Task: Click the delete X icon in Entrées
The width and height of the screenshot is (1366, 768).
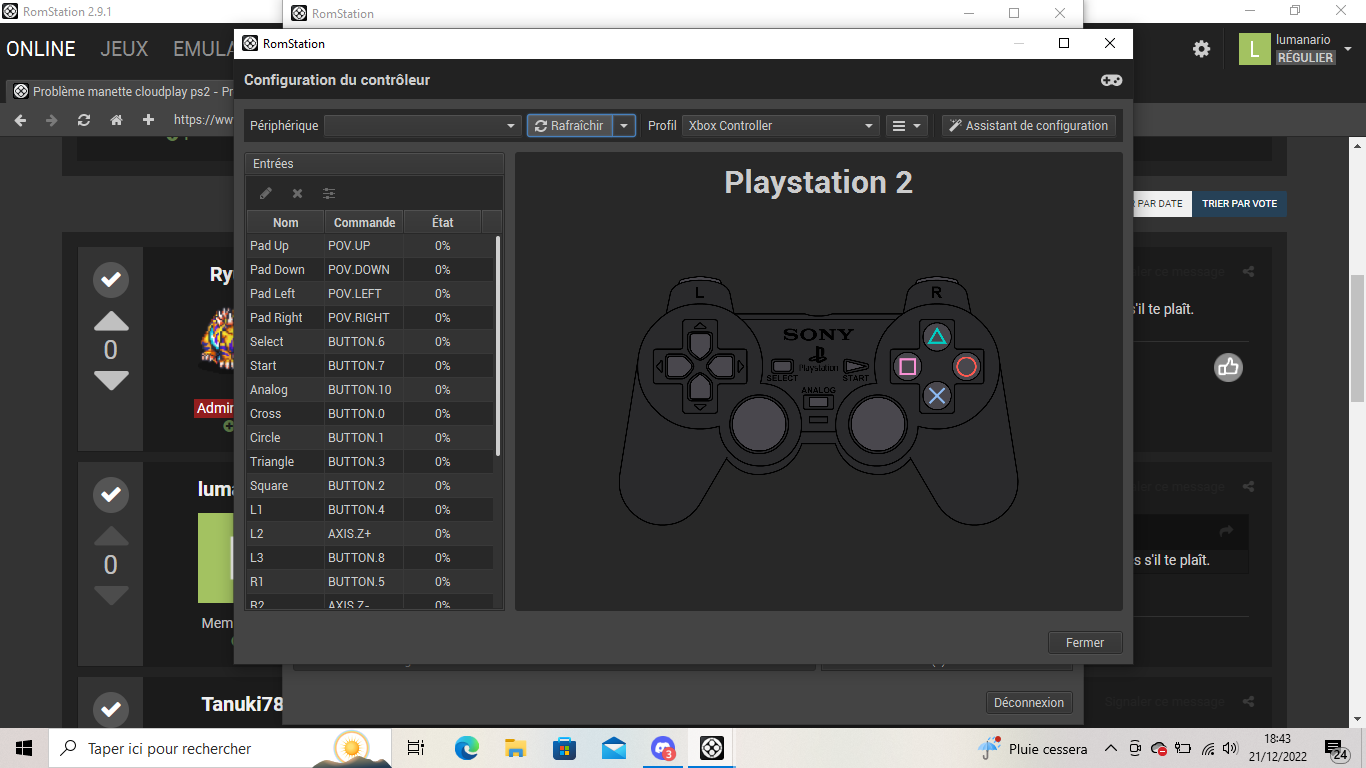Action: point(297,193)
